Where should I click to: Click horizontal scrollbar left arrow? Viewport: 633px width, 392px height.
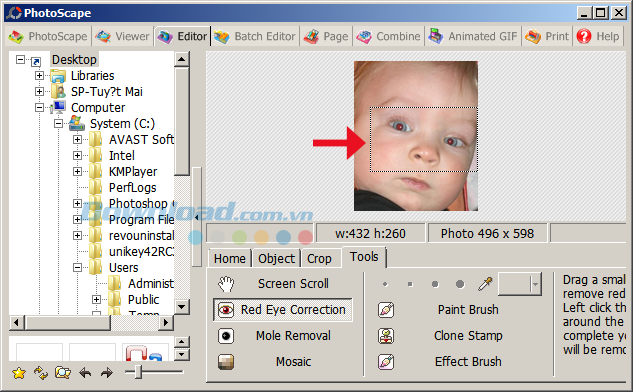16,323
